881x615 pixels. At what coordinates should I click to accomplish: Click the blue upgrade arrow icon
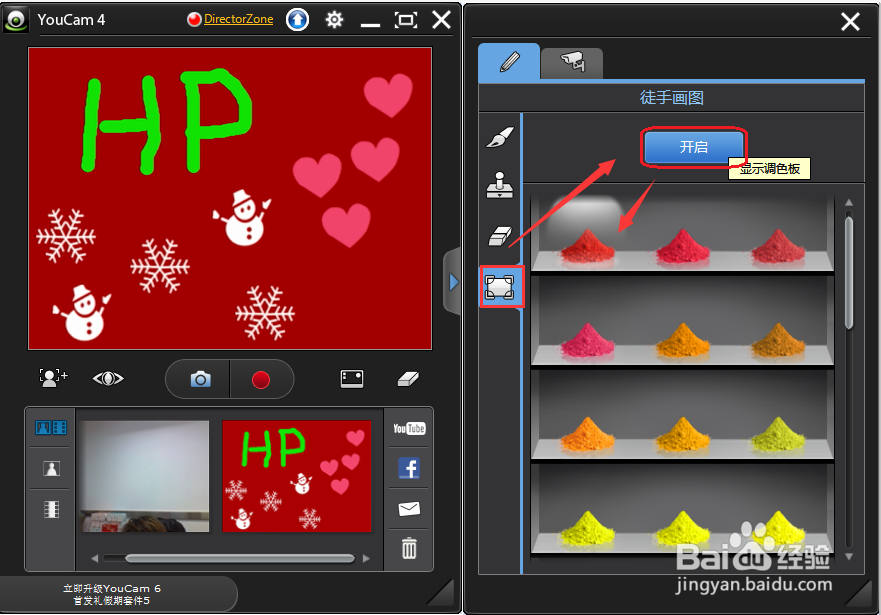(297, 20)
